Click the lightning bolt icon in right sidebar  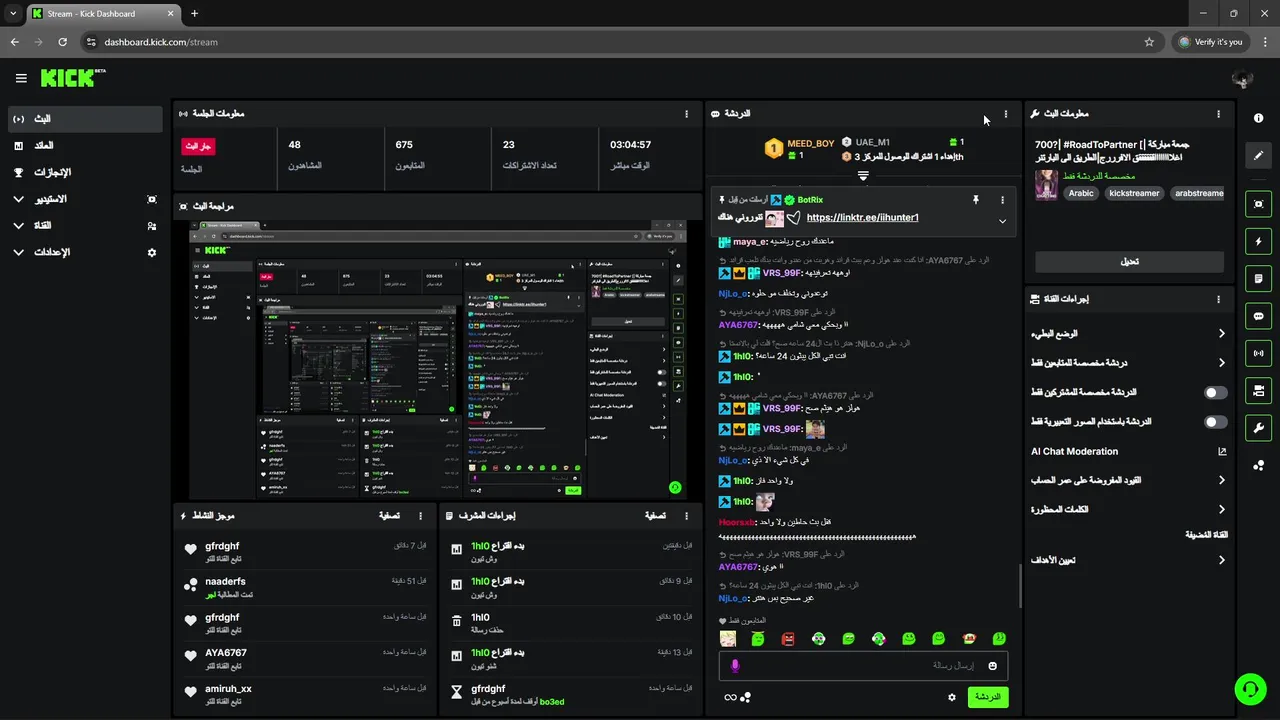(x=1258, y=241)
